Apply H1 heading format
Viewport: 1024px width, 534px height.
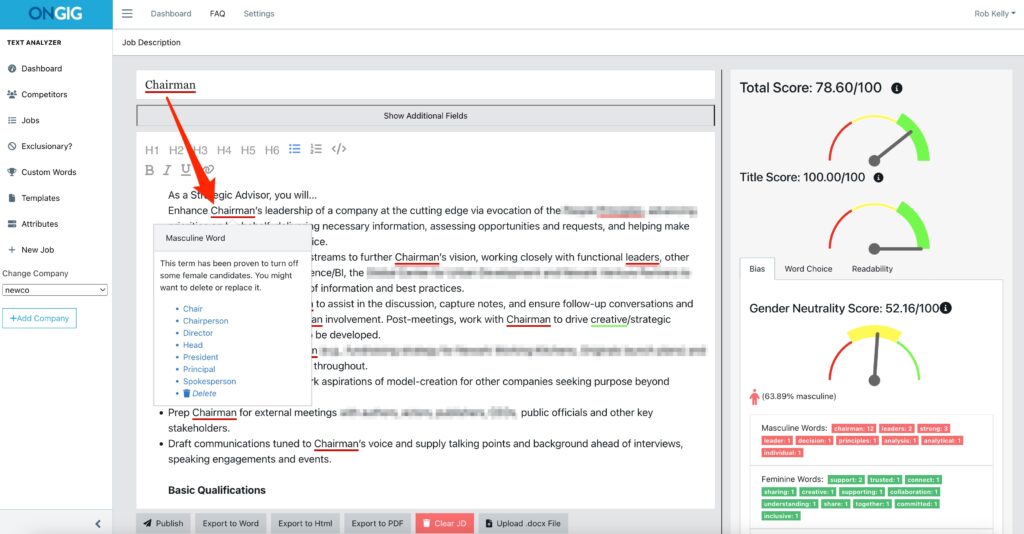point(152,150)
